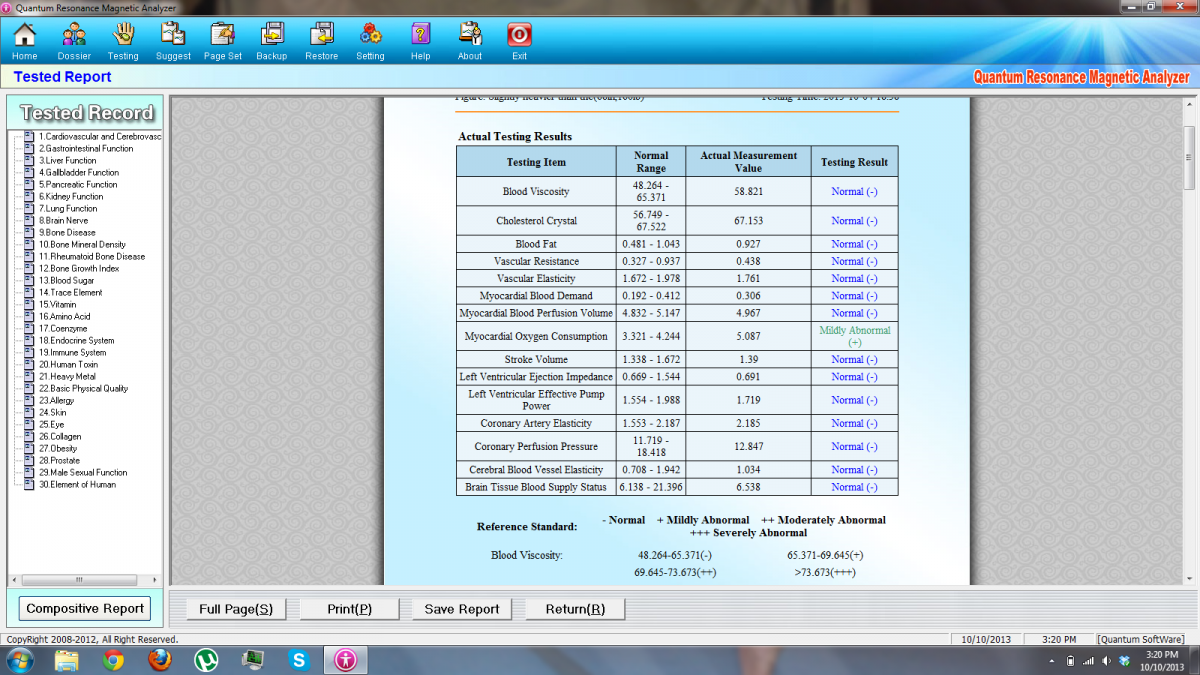Click the Backup toolbar icon
Image resolution: width=1200 pixels, height=675 pixels.
tap(272, 41)
